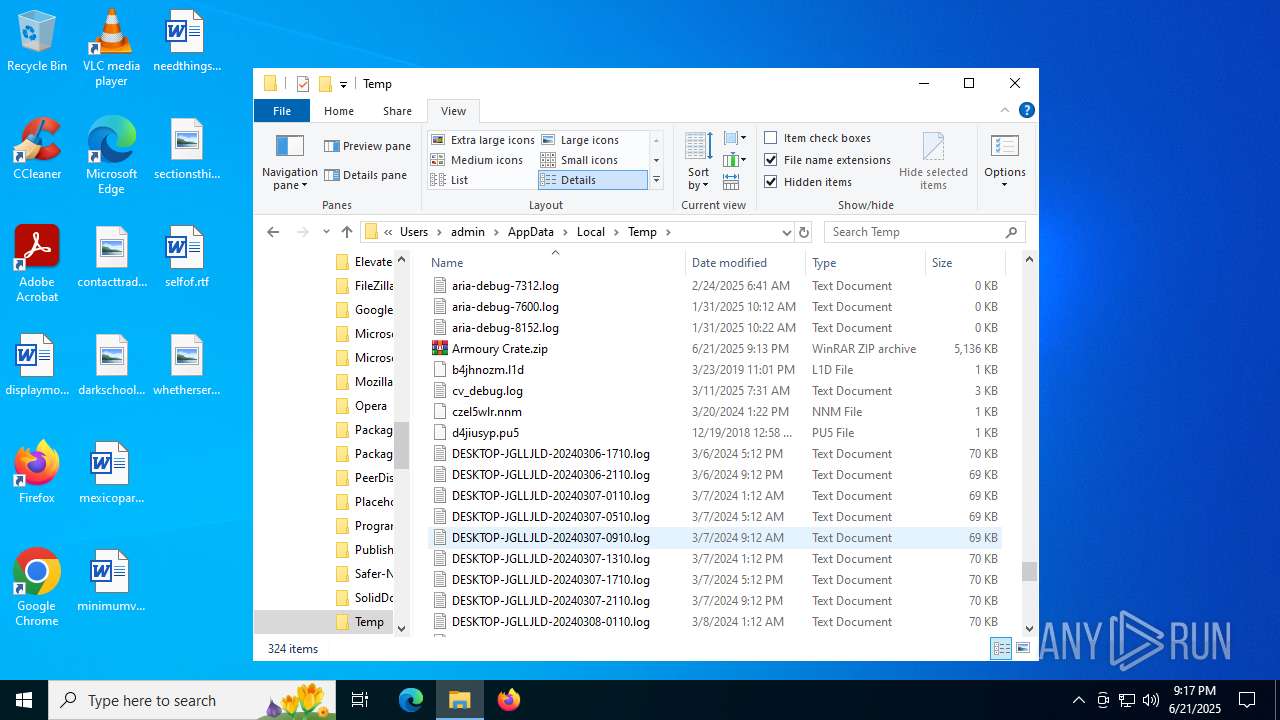Sort by the Type column
The image size is (1280, 720).
[865, 263]
